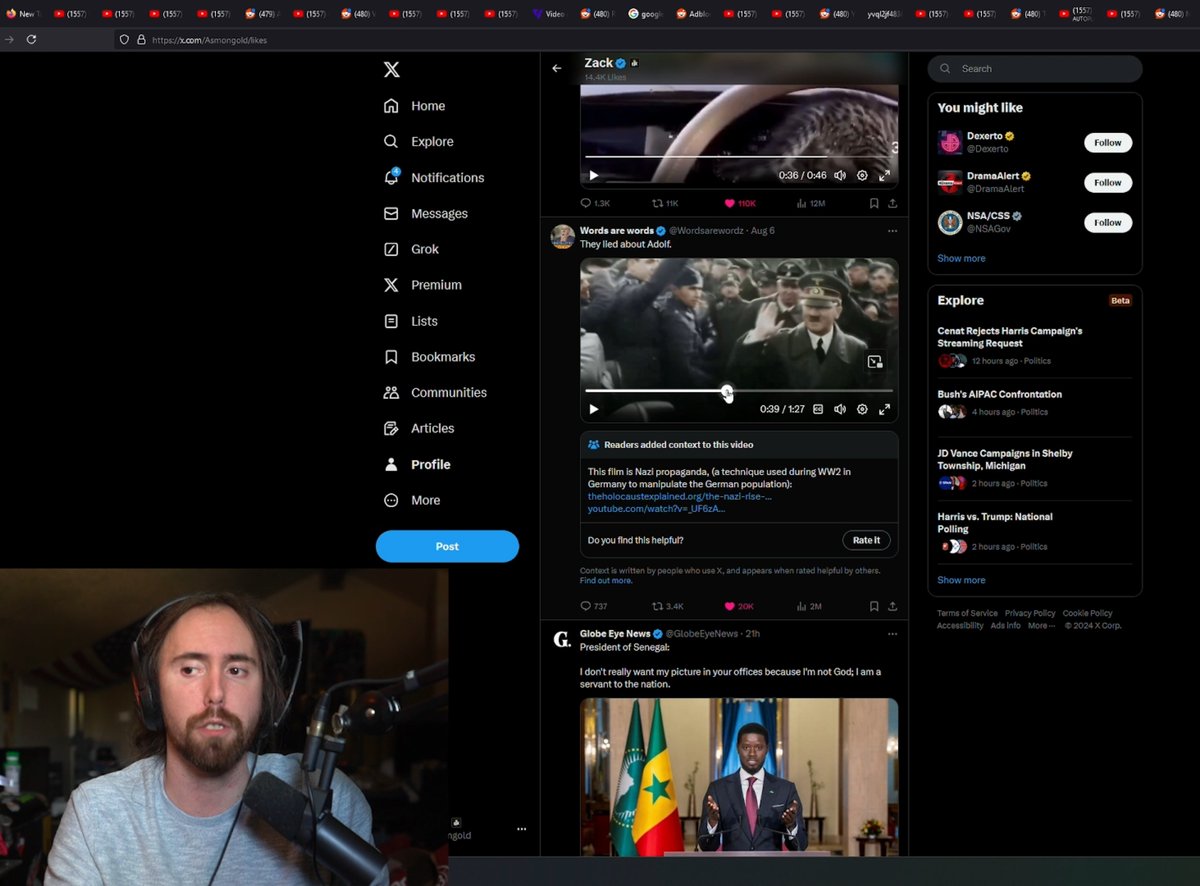
Task: Click the blue Post button
Action: tap(447, 546)
